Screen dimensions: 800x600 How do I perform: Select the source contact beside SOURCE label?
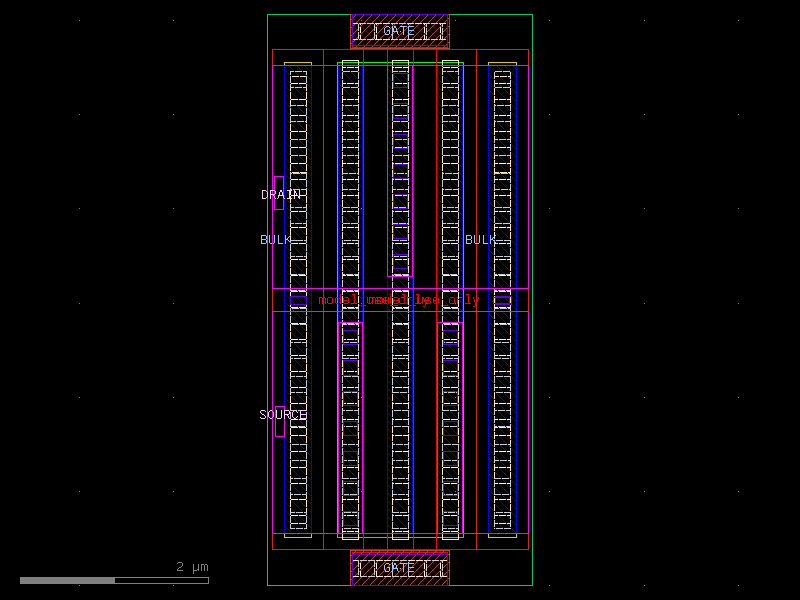pos(280,427)
